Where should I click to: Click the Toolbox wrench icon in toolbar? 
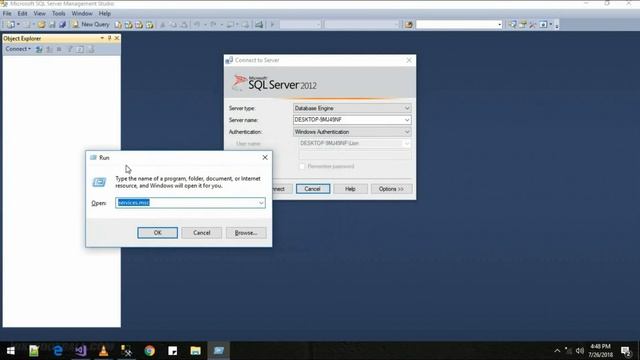532,24
